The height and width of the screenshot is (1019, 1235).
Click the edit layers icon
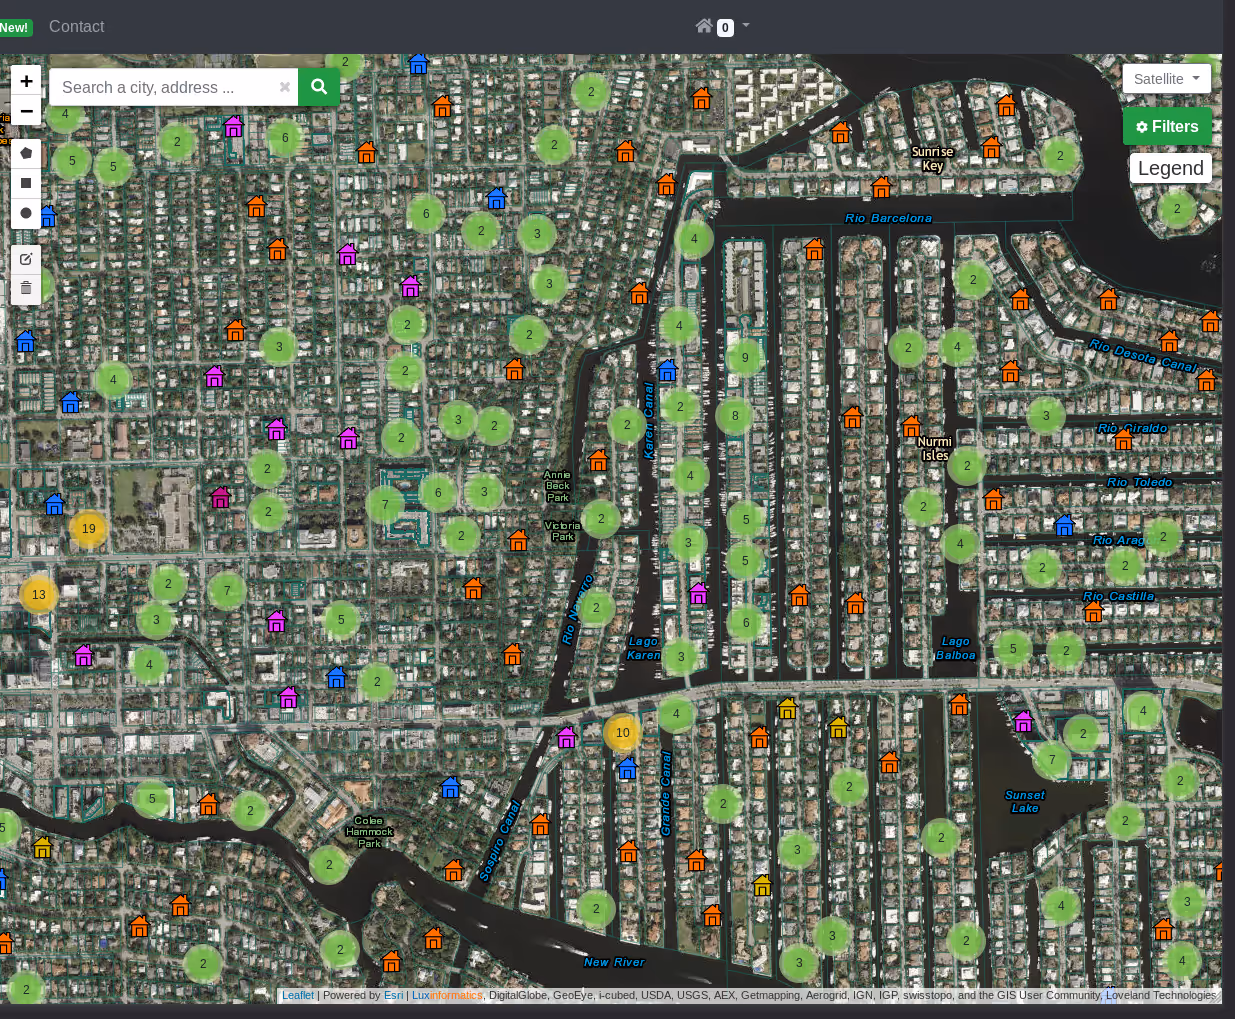[x=26, y=259]
